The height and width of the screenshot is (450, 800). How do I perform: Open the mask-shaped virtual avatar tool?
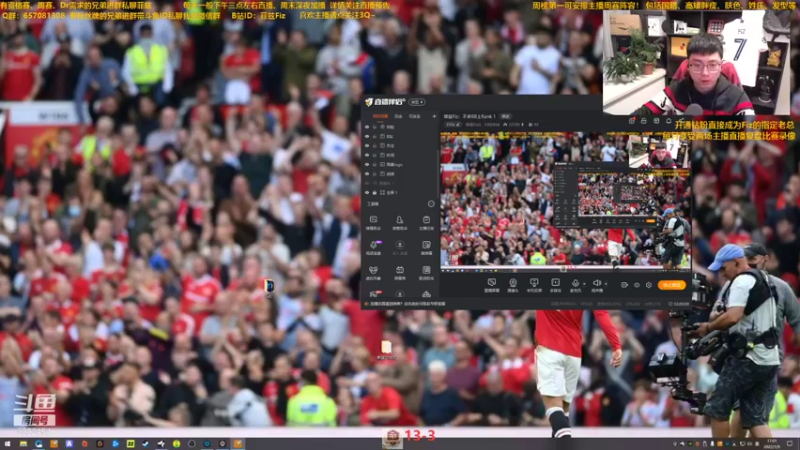(x=373, y=273)
